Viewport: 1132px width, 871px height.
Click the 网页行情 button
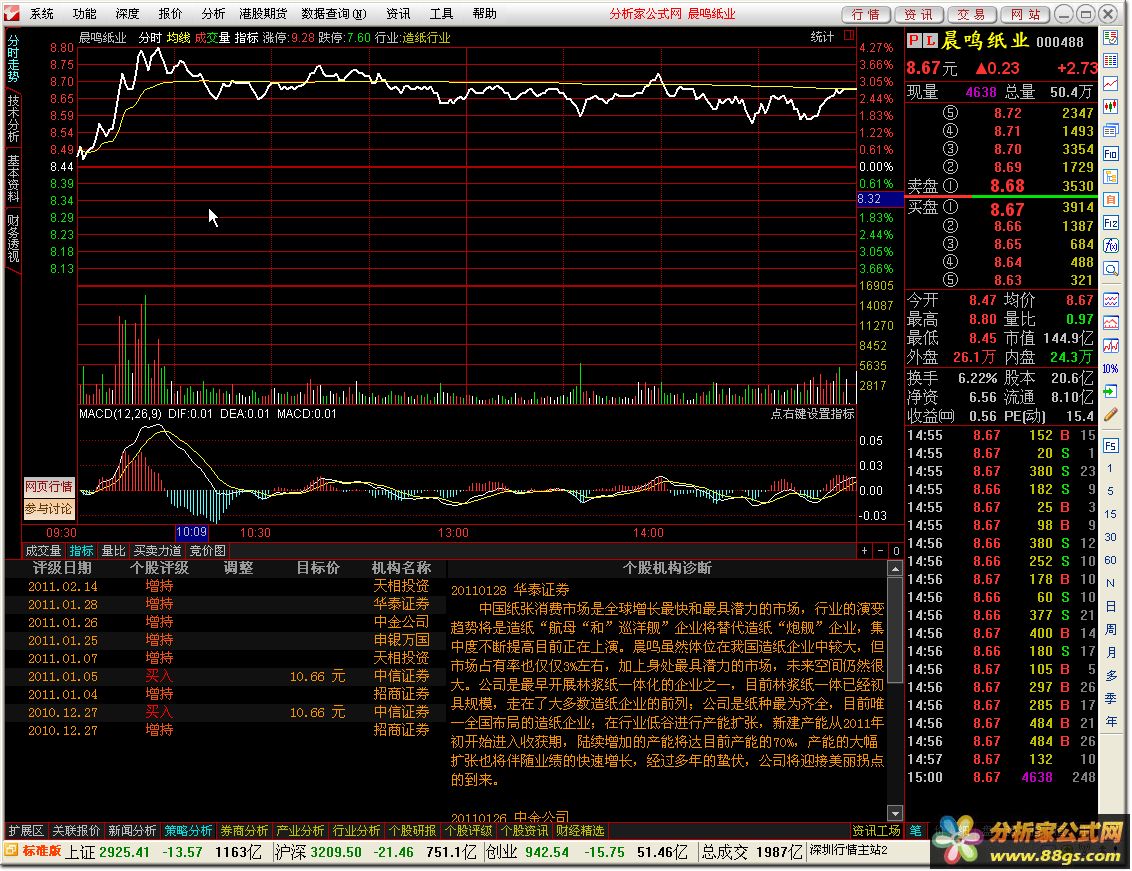tap(49, 487)
